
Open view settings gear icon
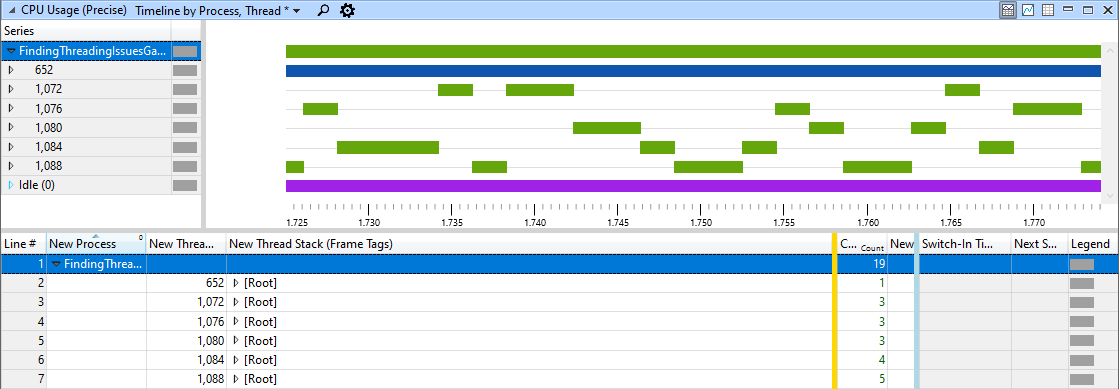pos(347,11)
